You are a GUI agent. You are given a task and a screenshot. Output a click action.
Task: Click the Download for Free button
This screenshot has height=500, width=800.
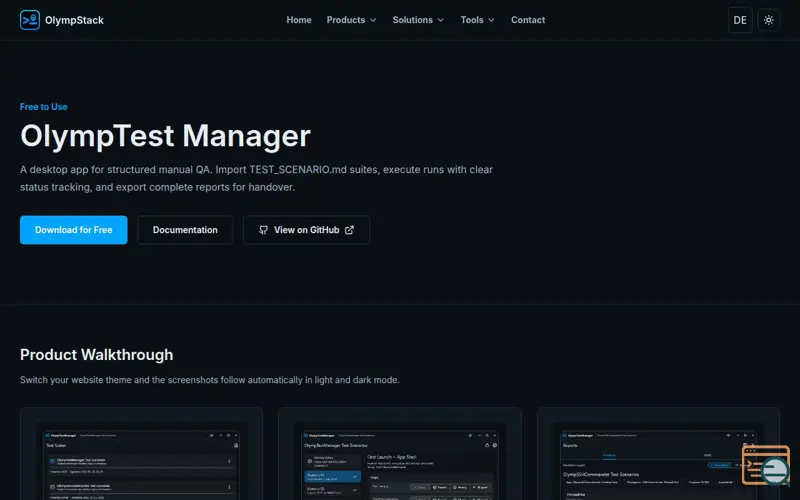(x=73, y=230)
